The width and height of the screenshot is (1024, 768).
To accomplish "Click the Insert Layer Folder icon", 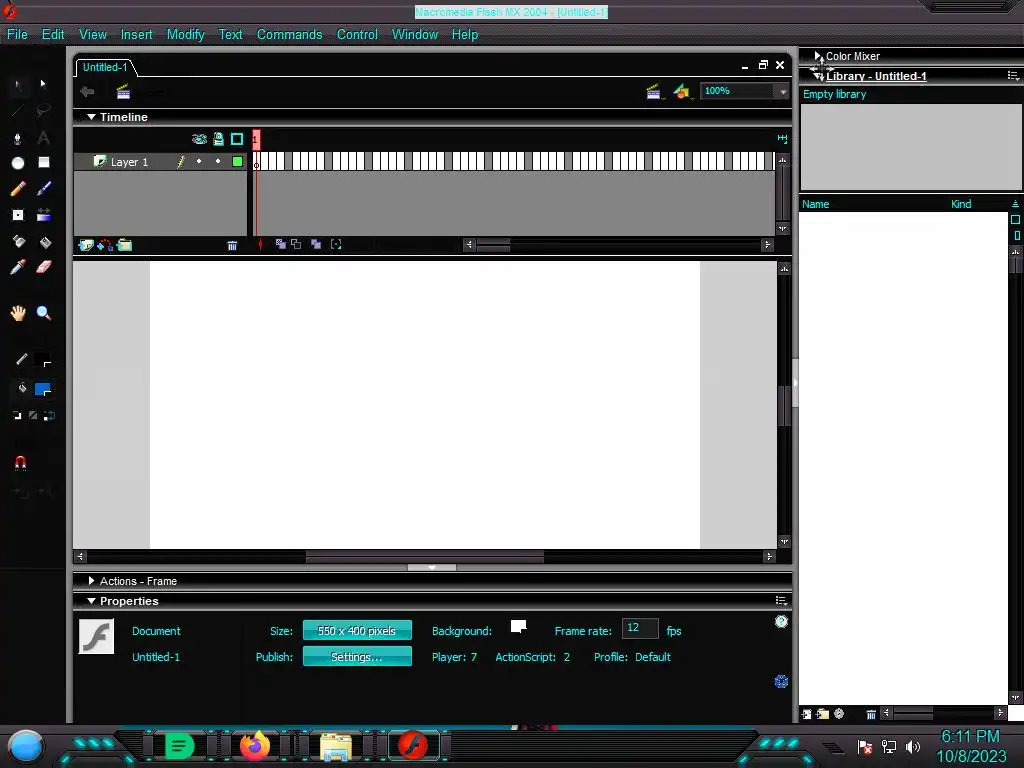I will (124, 245).
